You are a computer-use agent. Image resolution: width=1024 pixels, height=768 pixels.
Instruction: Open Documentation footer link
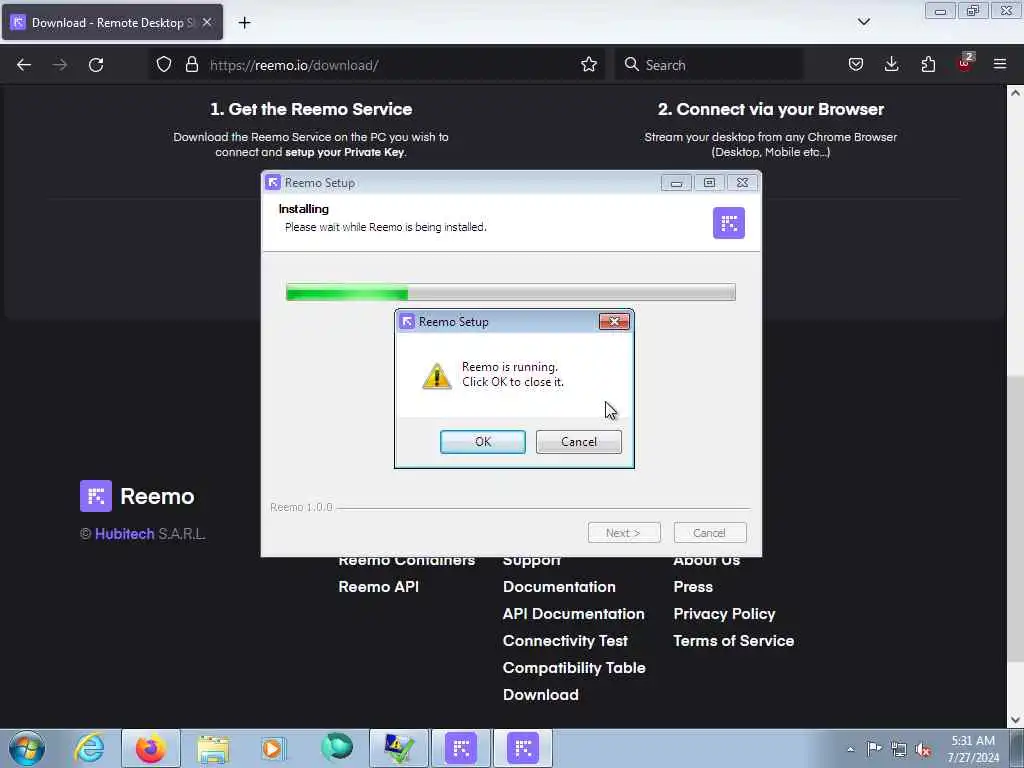[x=559, y=586]
